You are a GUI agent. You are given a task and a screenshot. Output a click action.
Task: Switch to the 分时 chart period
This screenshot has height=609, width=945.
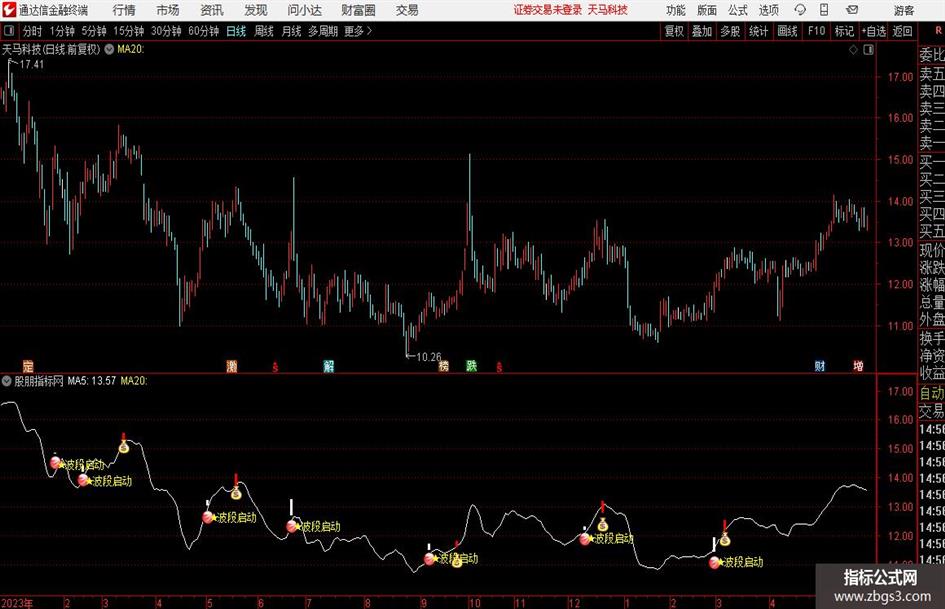pos(33,31)
